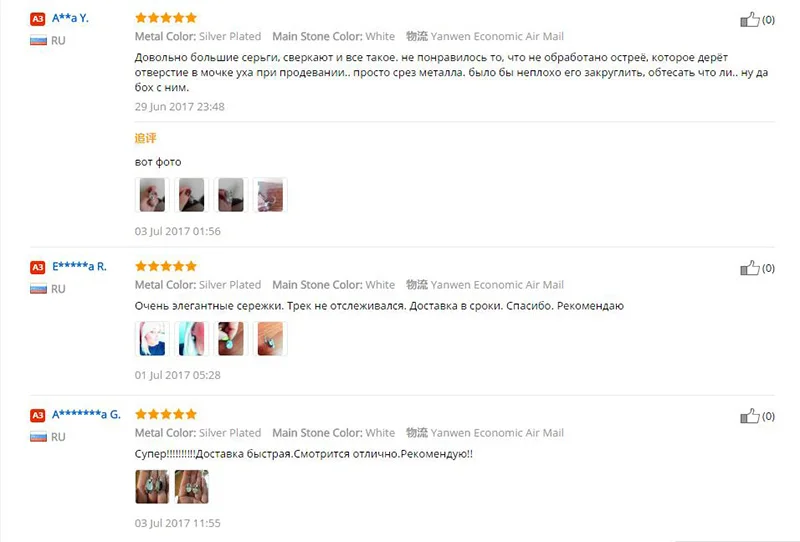Click A3 badge next to A**a Y.
The image size is (800, 542).
(x=38, y=19)
